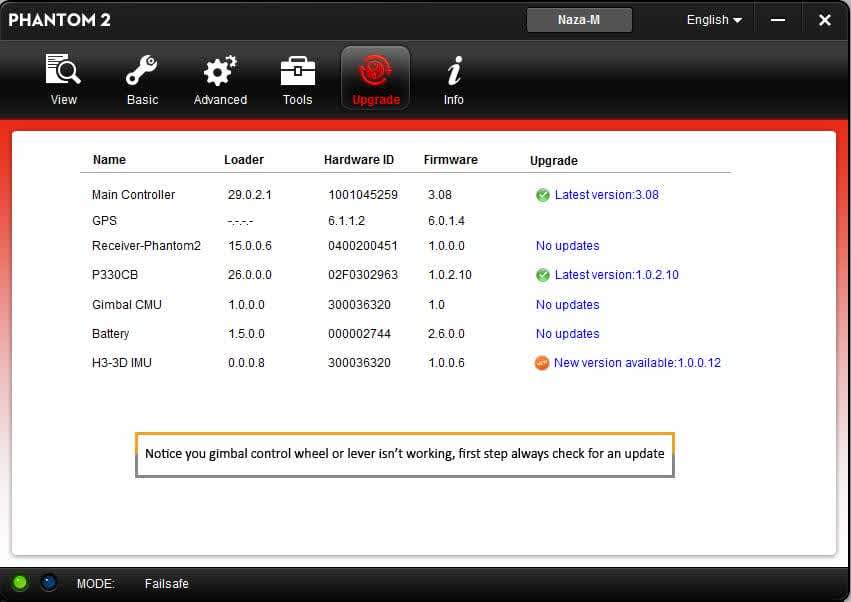Open the Basic wrench tab
The width and height of the screenshot is (851, 602).
click(142, 79)
